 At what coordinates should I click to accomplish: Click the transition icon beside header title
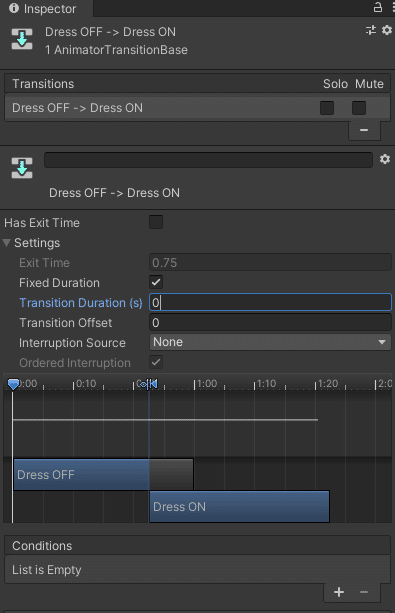point(22,39)
